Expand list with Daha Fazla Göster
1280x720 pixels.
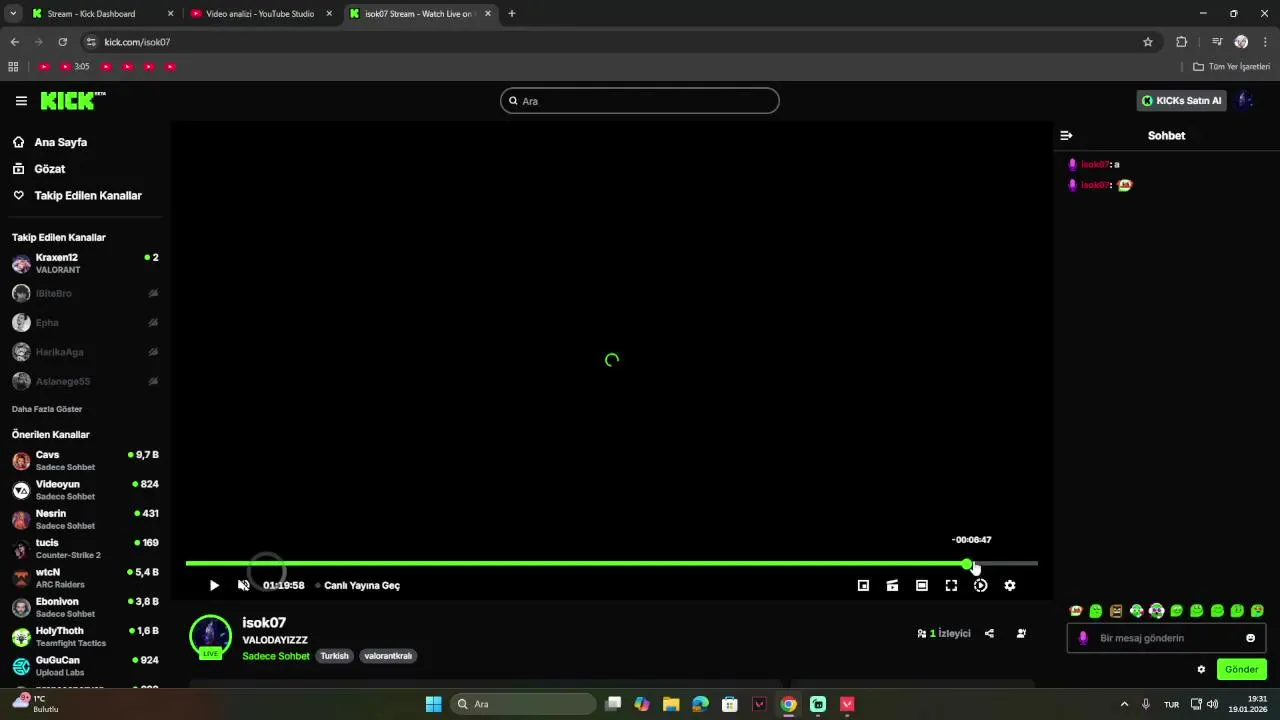47,409
